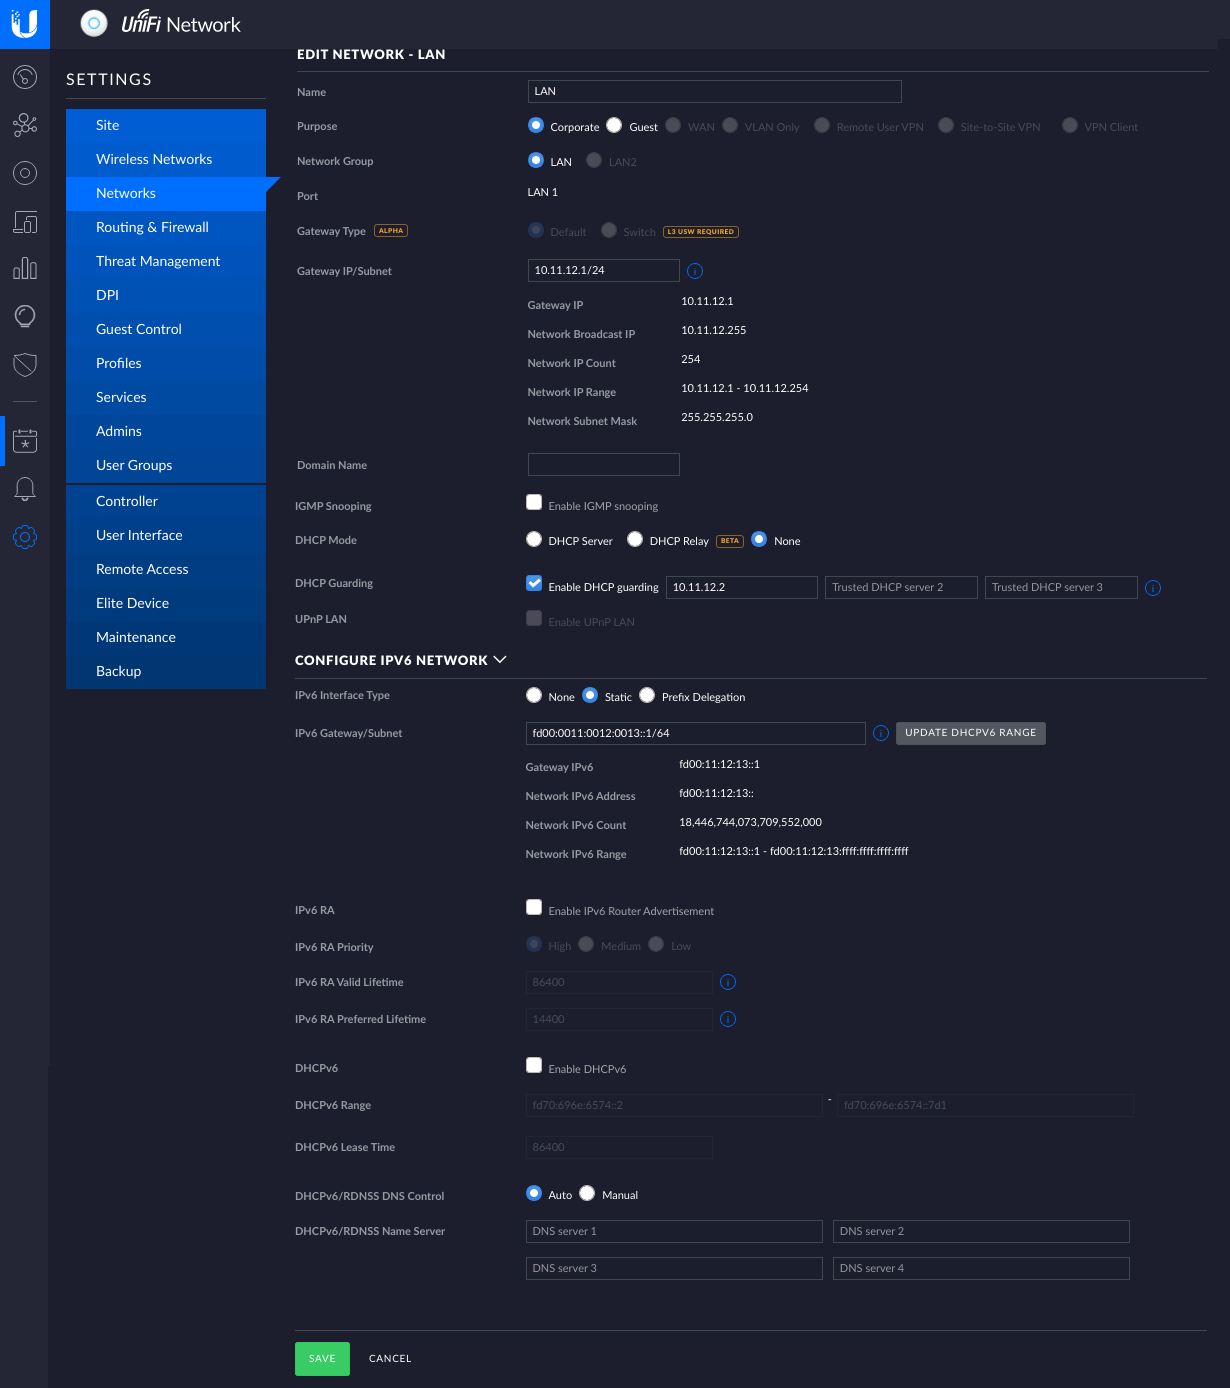1230x1388 pixels.
Task: Open the network Topology view
Action: pos(25,125)
